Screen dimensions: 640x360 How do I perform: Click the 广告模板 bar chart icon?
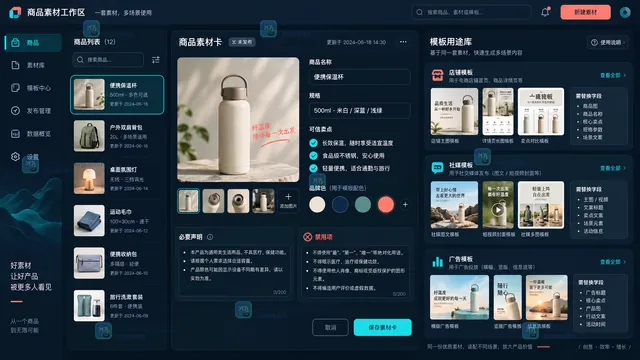tap(438, 262)
